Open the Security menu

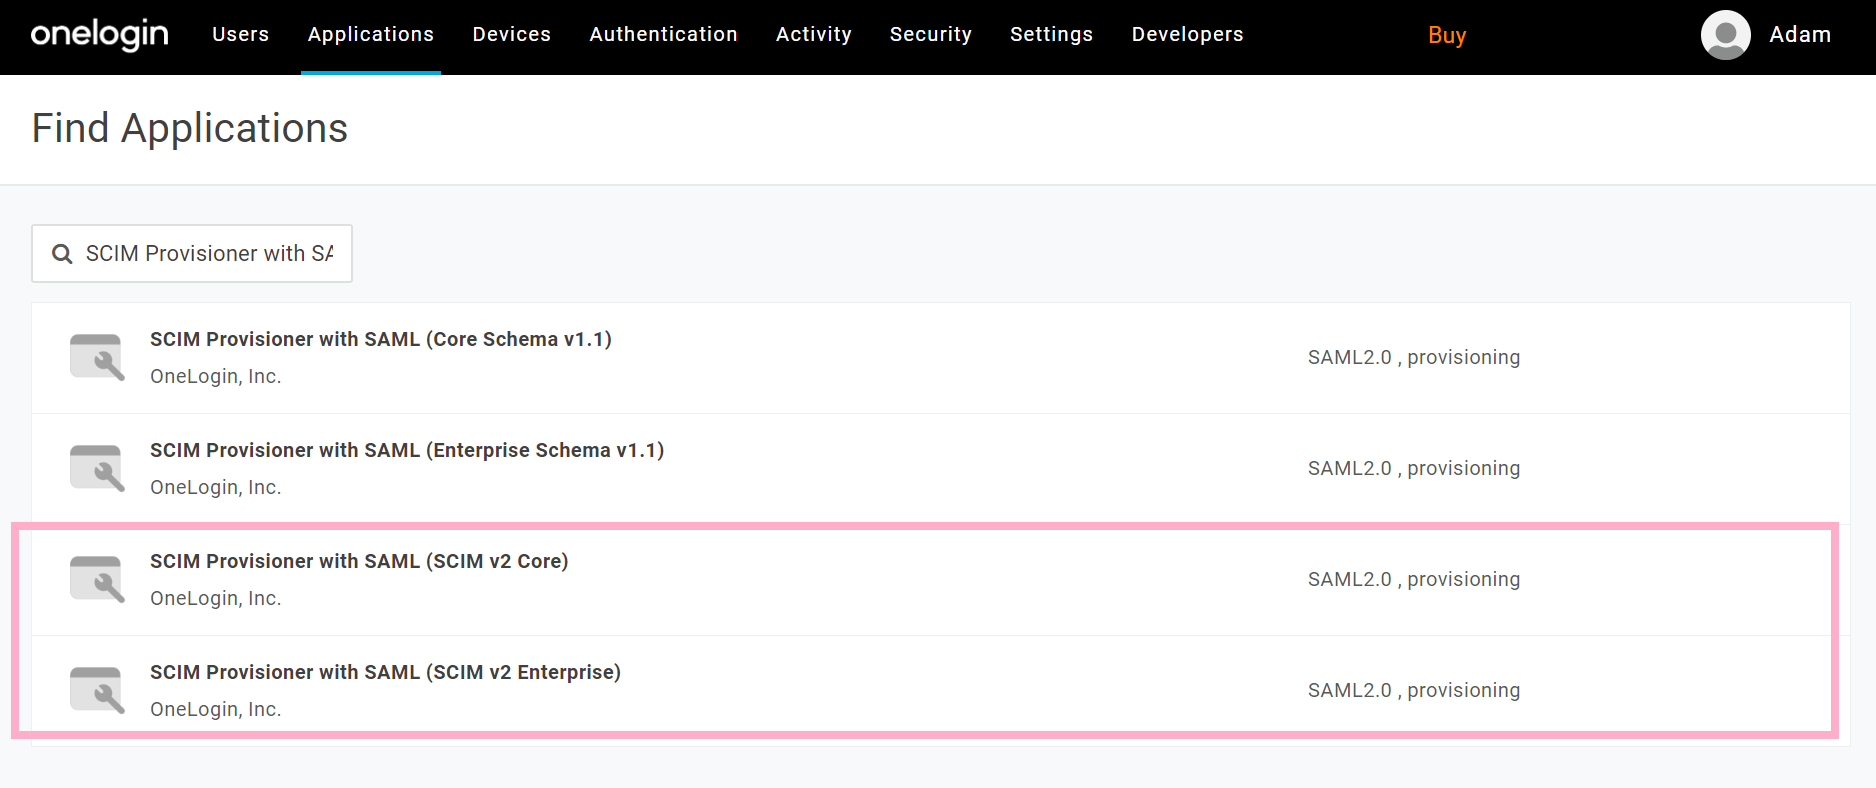coord(931,34)
